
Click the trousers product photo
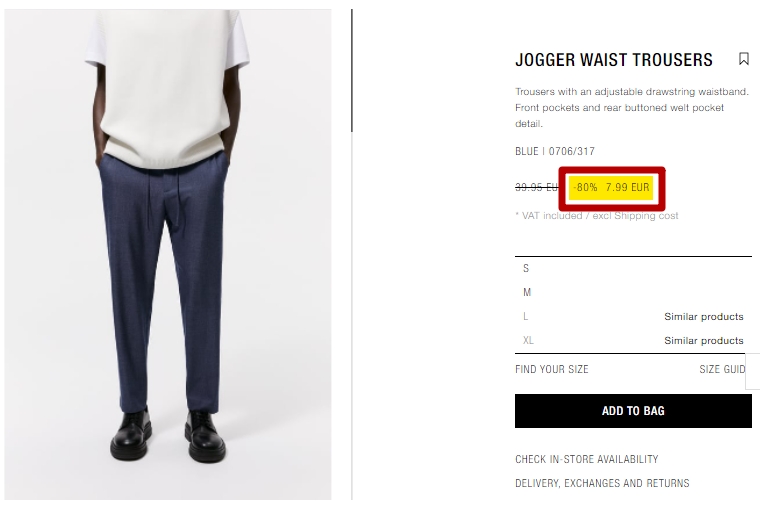pyautogui.click(x=168, y=254)
